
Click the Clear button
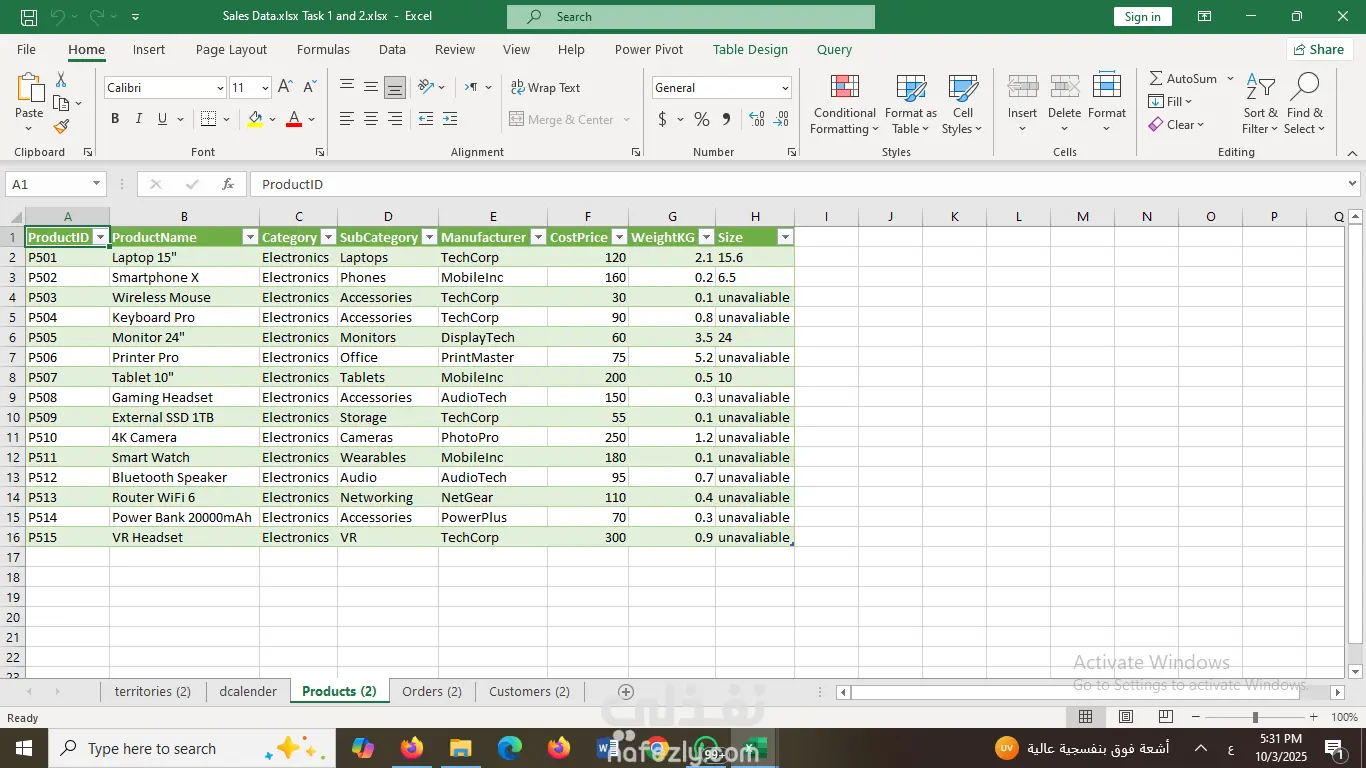(1176, 125)
